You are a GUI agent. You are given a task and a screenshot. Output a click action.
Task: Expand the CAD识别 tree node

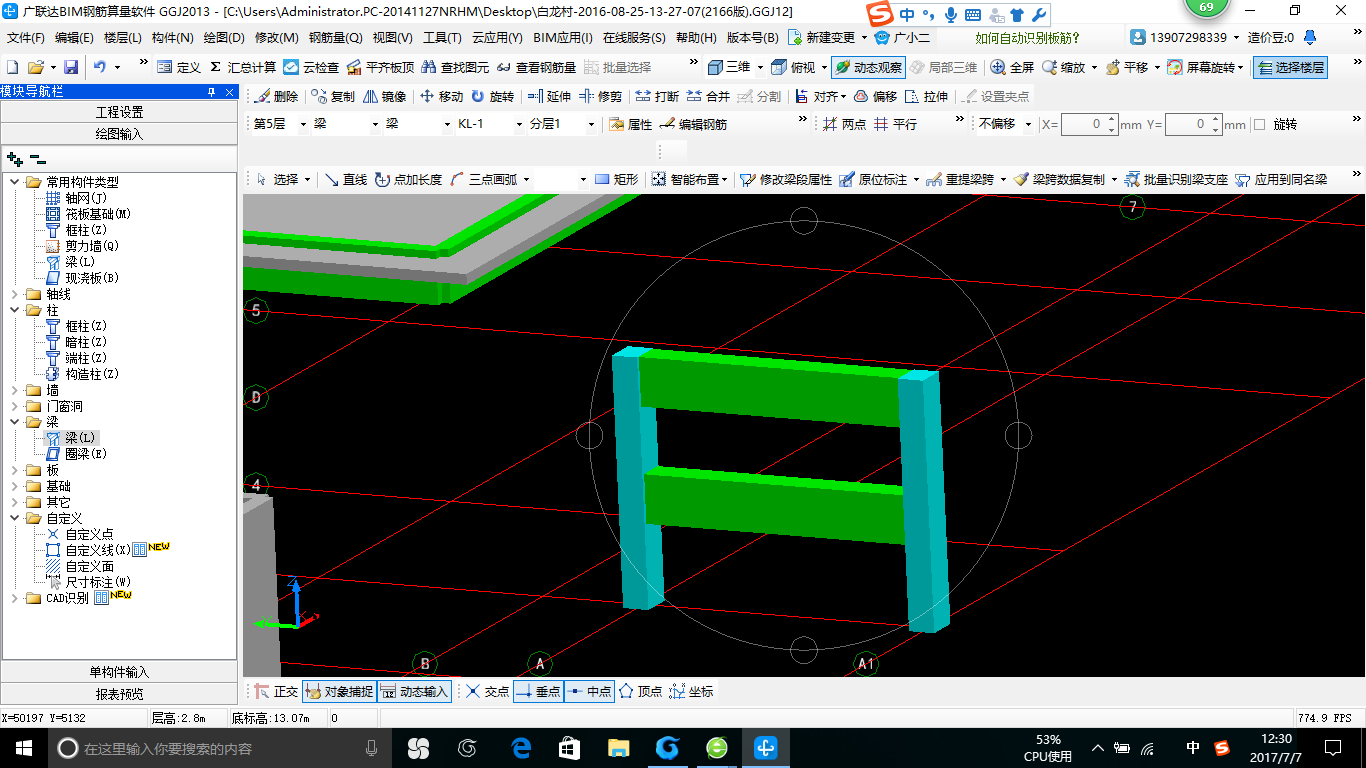[15, 598]
